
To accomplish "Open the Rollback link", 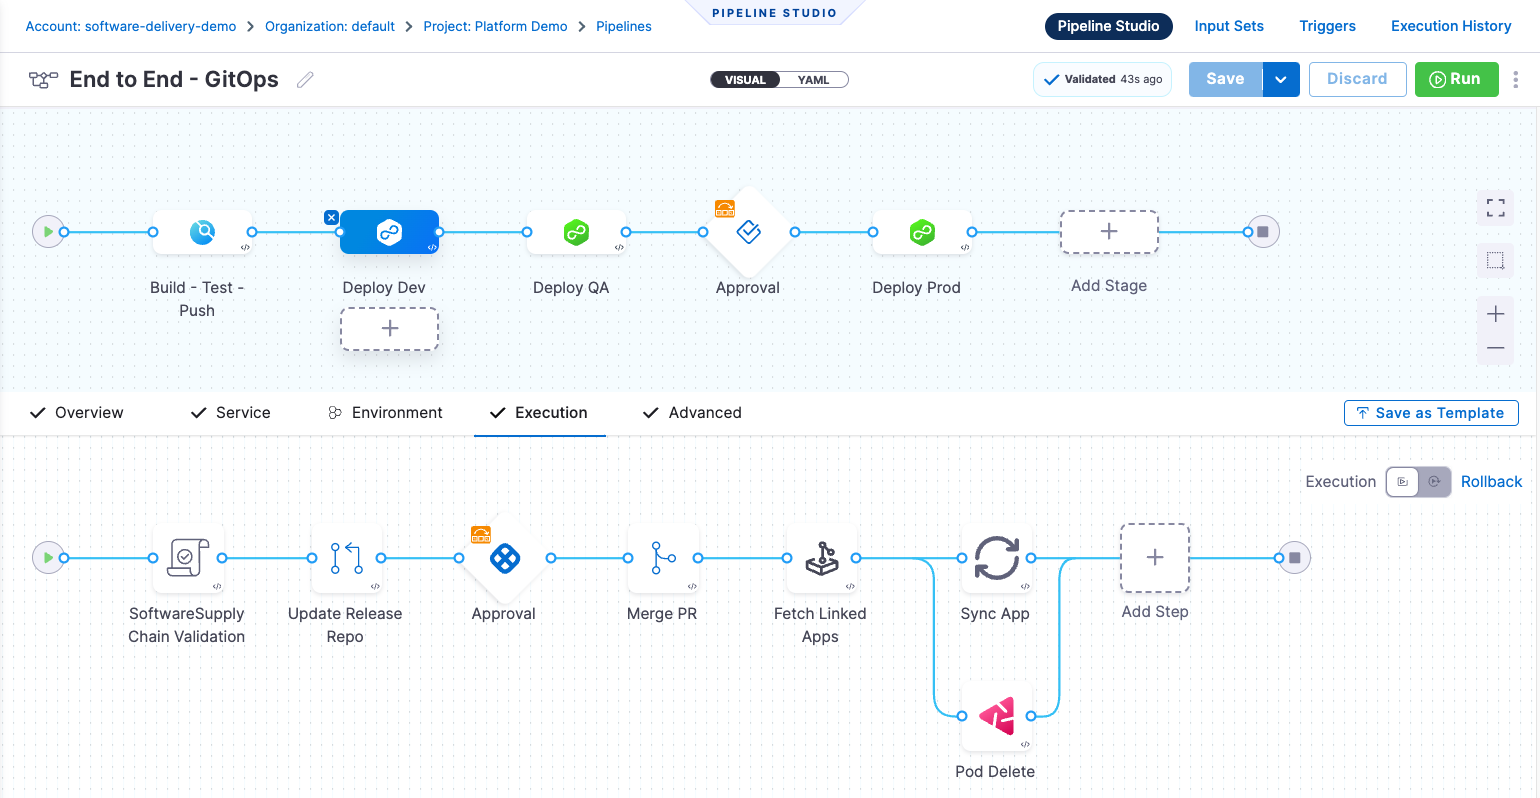I will [x=1491, y=481].
